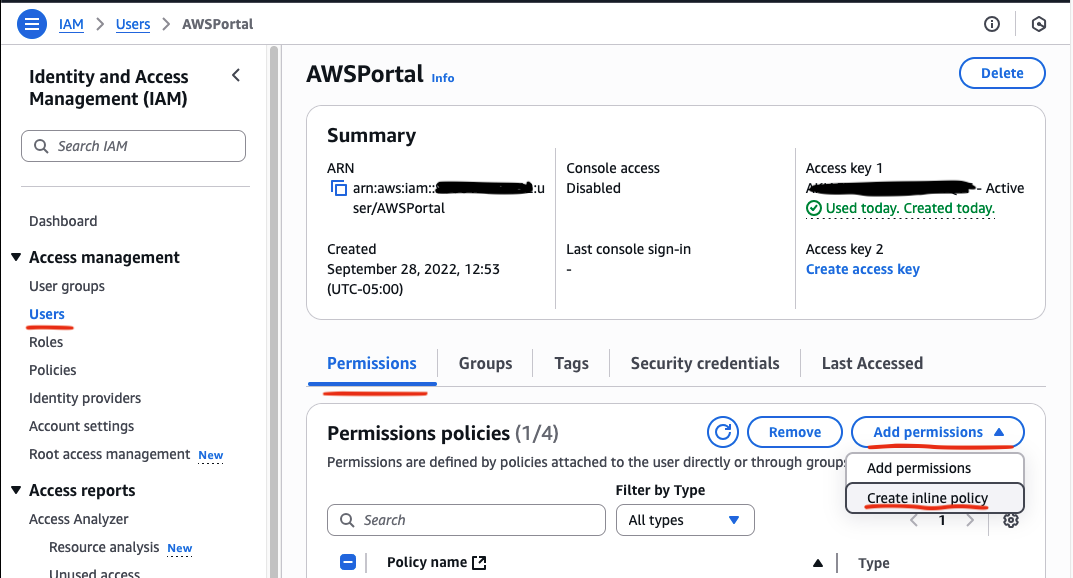
Task: Refresh the Permissions policies list
Action: 723,432
